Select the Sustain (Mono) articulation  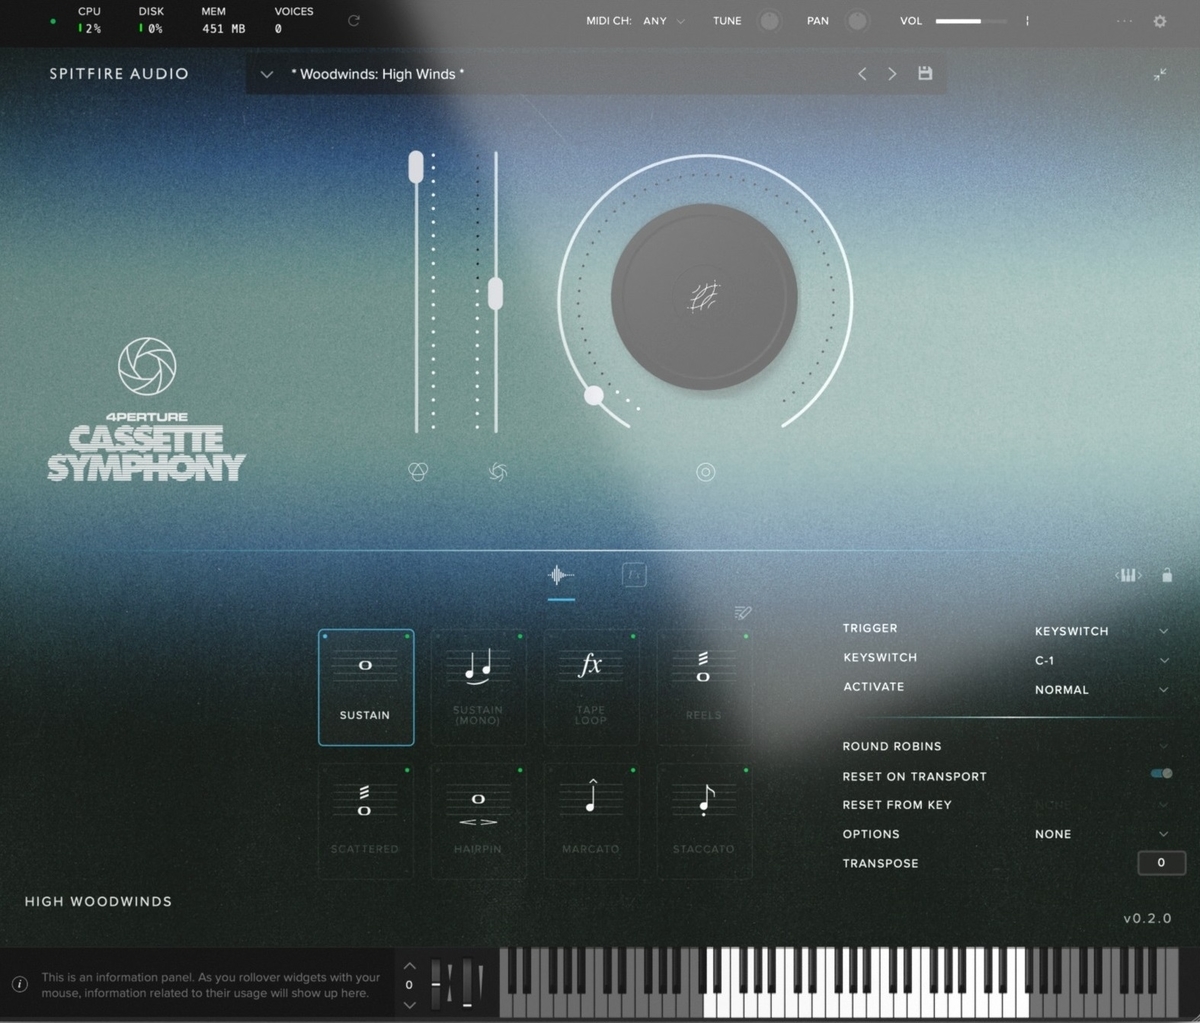pos(478,687)
